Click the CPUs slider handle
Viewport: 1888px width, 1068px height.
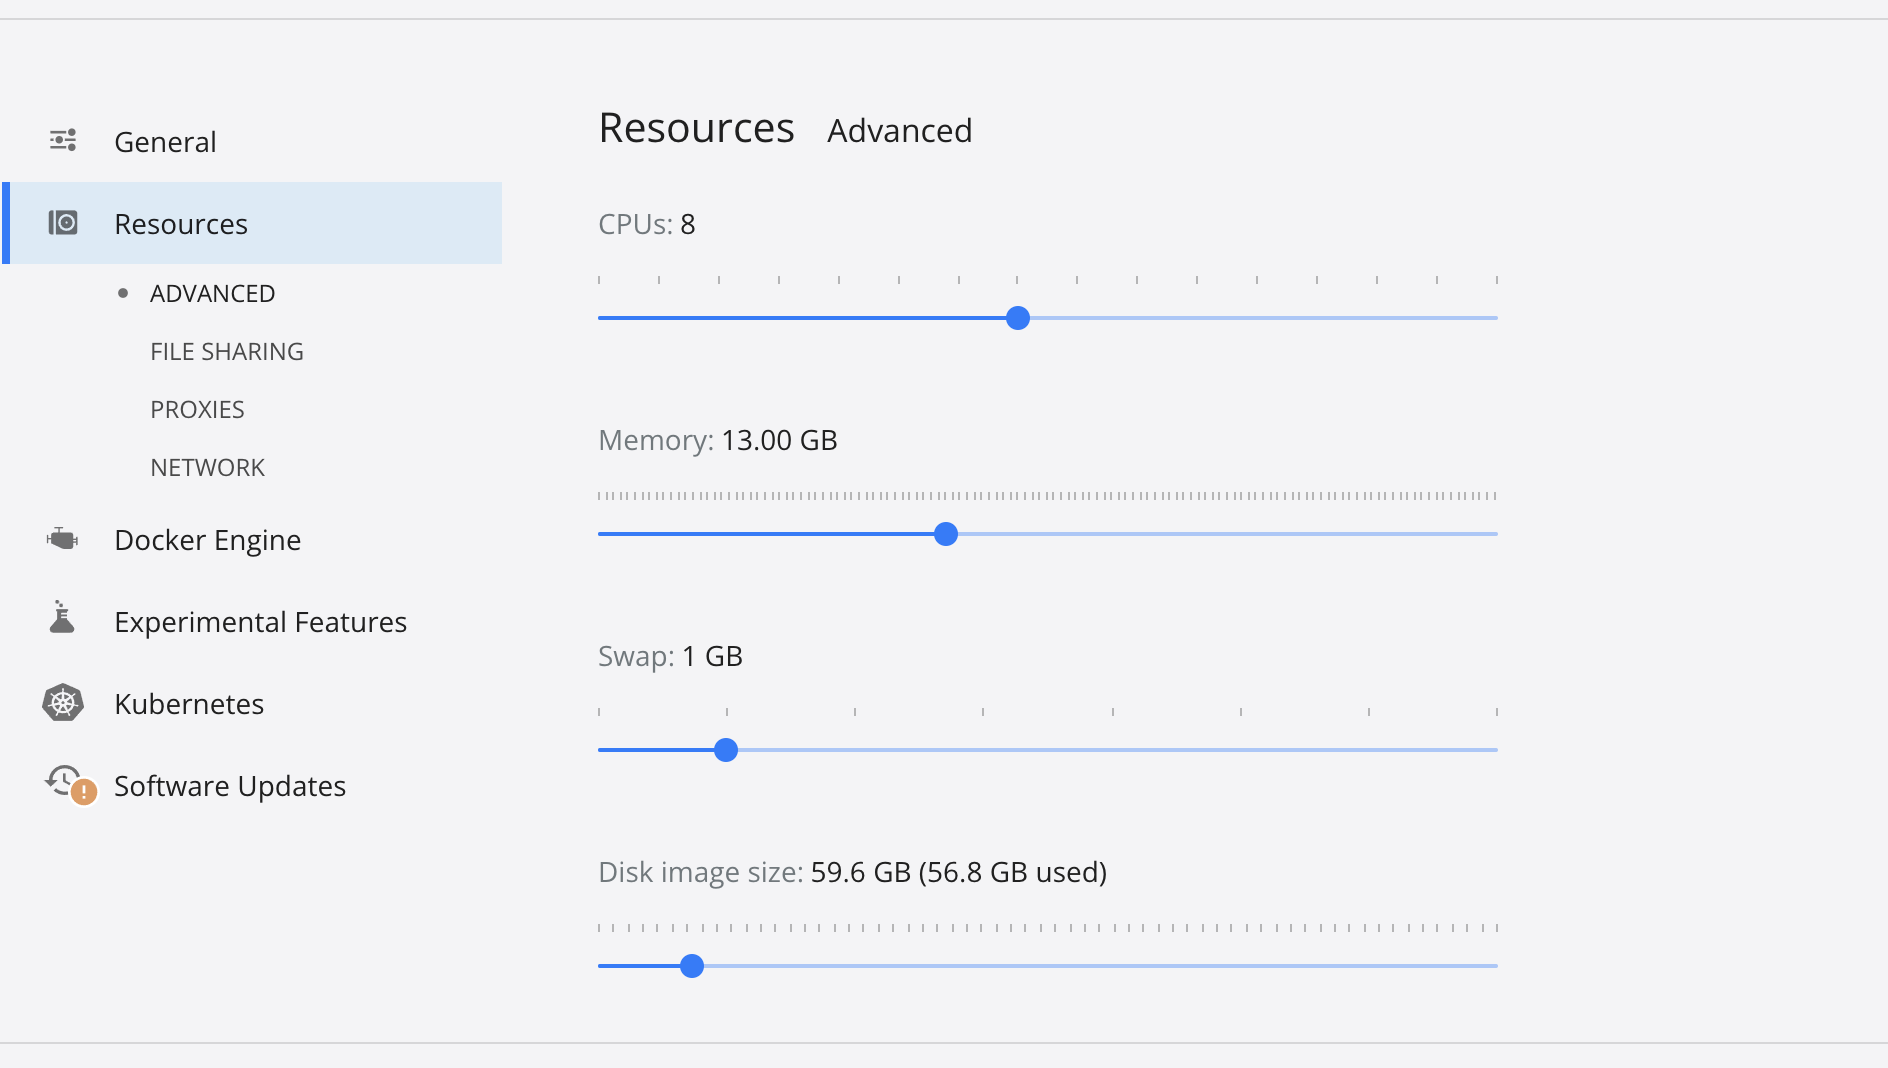(x=1018, y=318)
